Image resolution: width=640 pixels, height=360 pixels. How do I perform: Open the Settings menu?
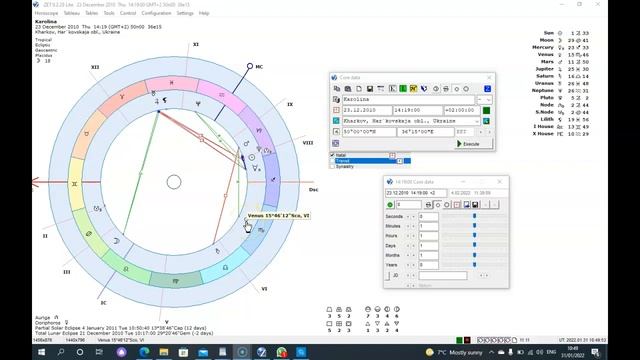point(185,13)
